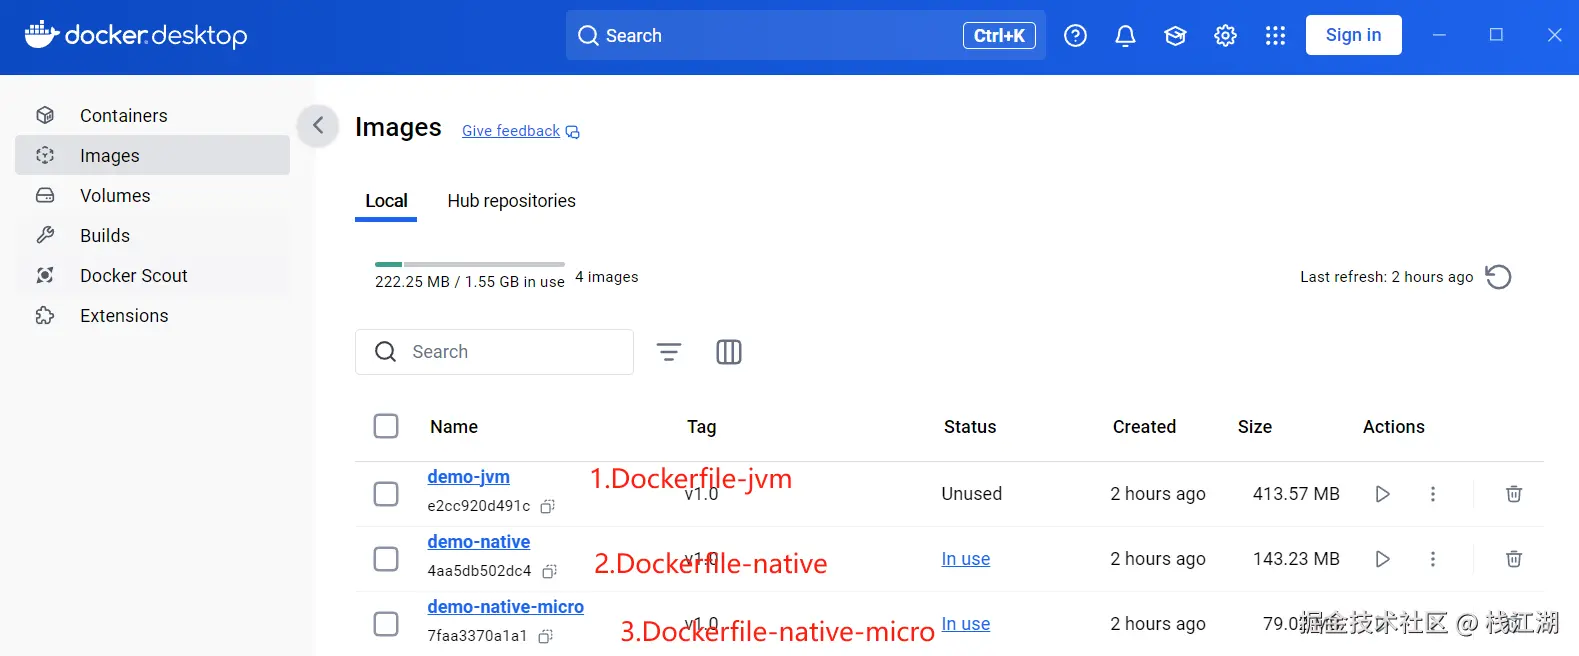Click the Ctrl+K shortcut badge

click(999, 35)
